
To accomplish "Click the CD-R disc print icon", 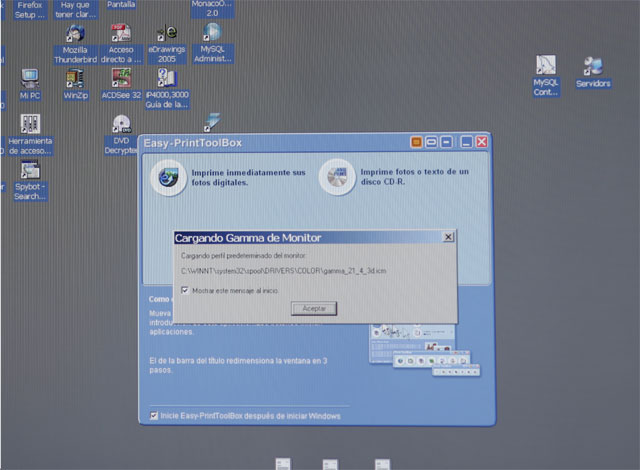I will click(x=335, y=177).
